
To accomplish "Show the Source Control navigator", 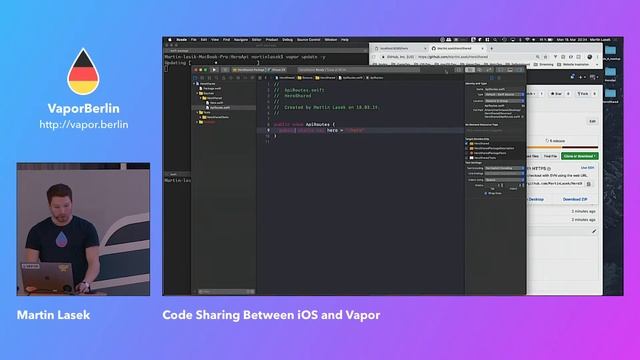I will coord(202,78).
